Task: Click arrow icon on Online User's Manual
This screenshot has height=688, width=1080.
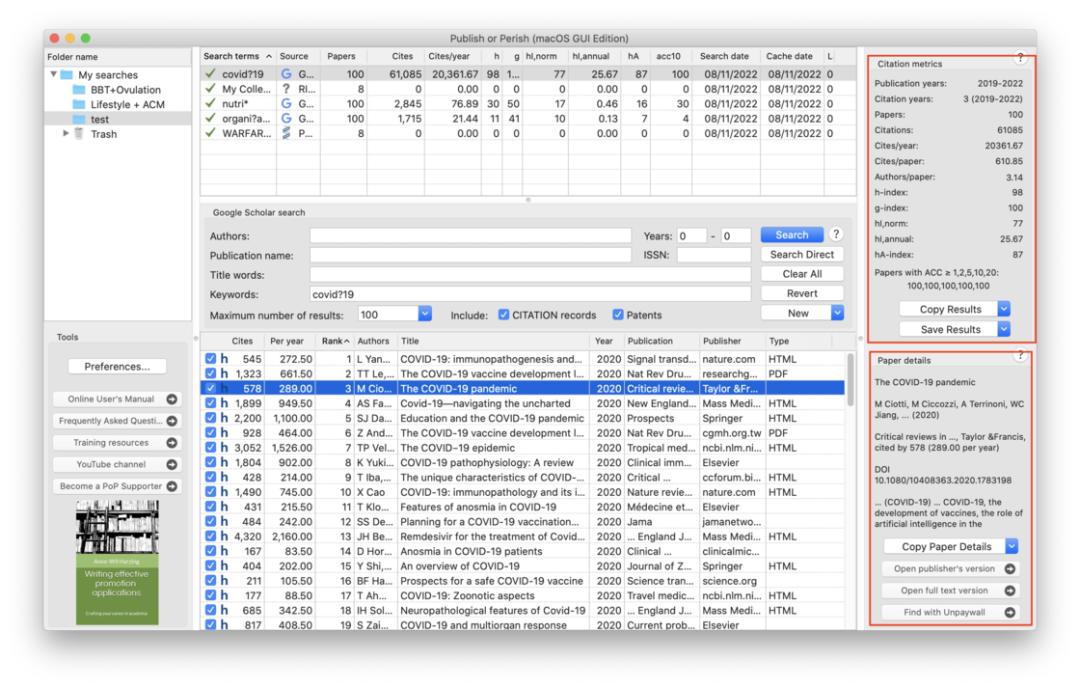Action: pyautogui.click(x=171, y=399)
